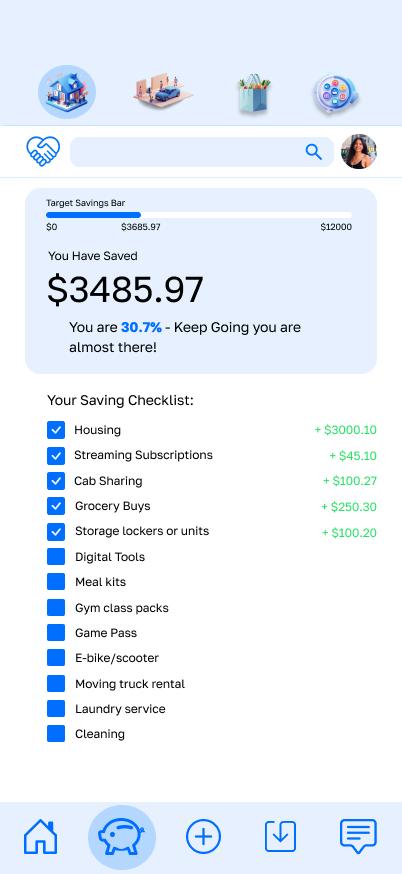Check the Laundry service checkbox
Screen dimensions: 402x874
coord(56,708)
